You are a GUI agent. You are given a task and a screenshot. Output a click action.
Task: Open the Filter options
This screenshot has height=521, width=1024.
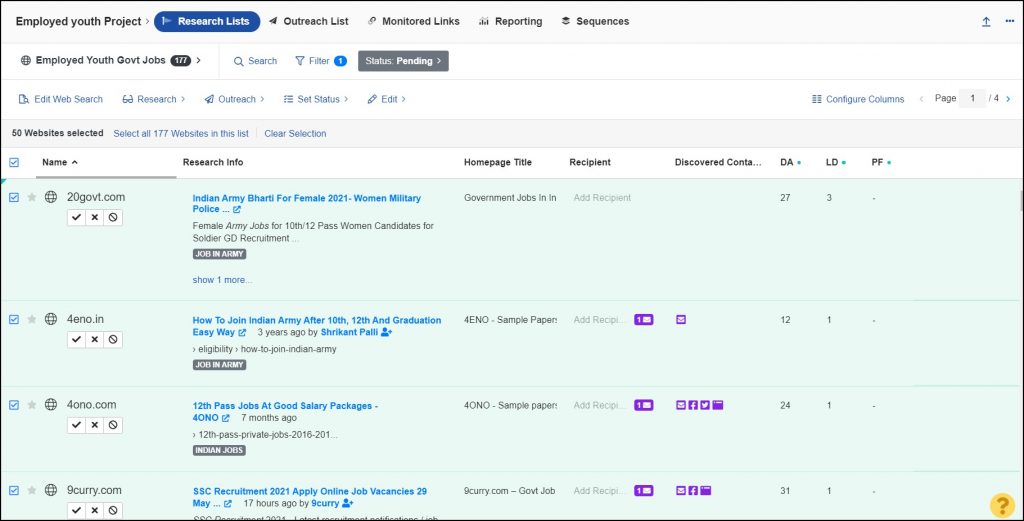coord(321,61)
